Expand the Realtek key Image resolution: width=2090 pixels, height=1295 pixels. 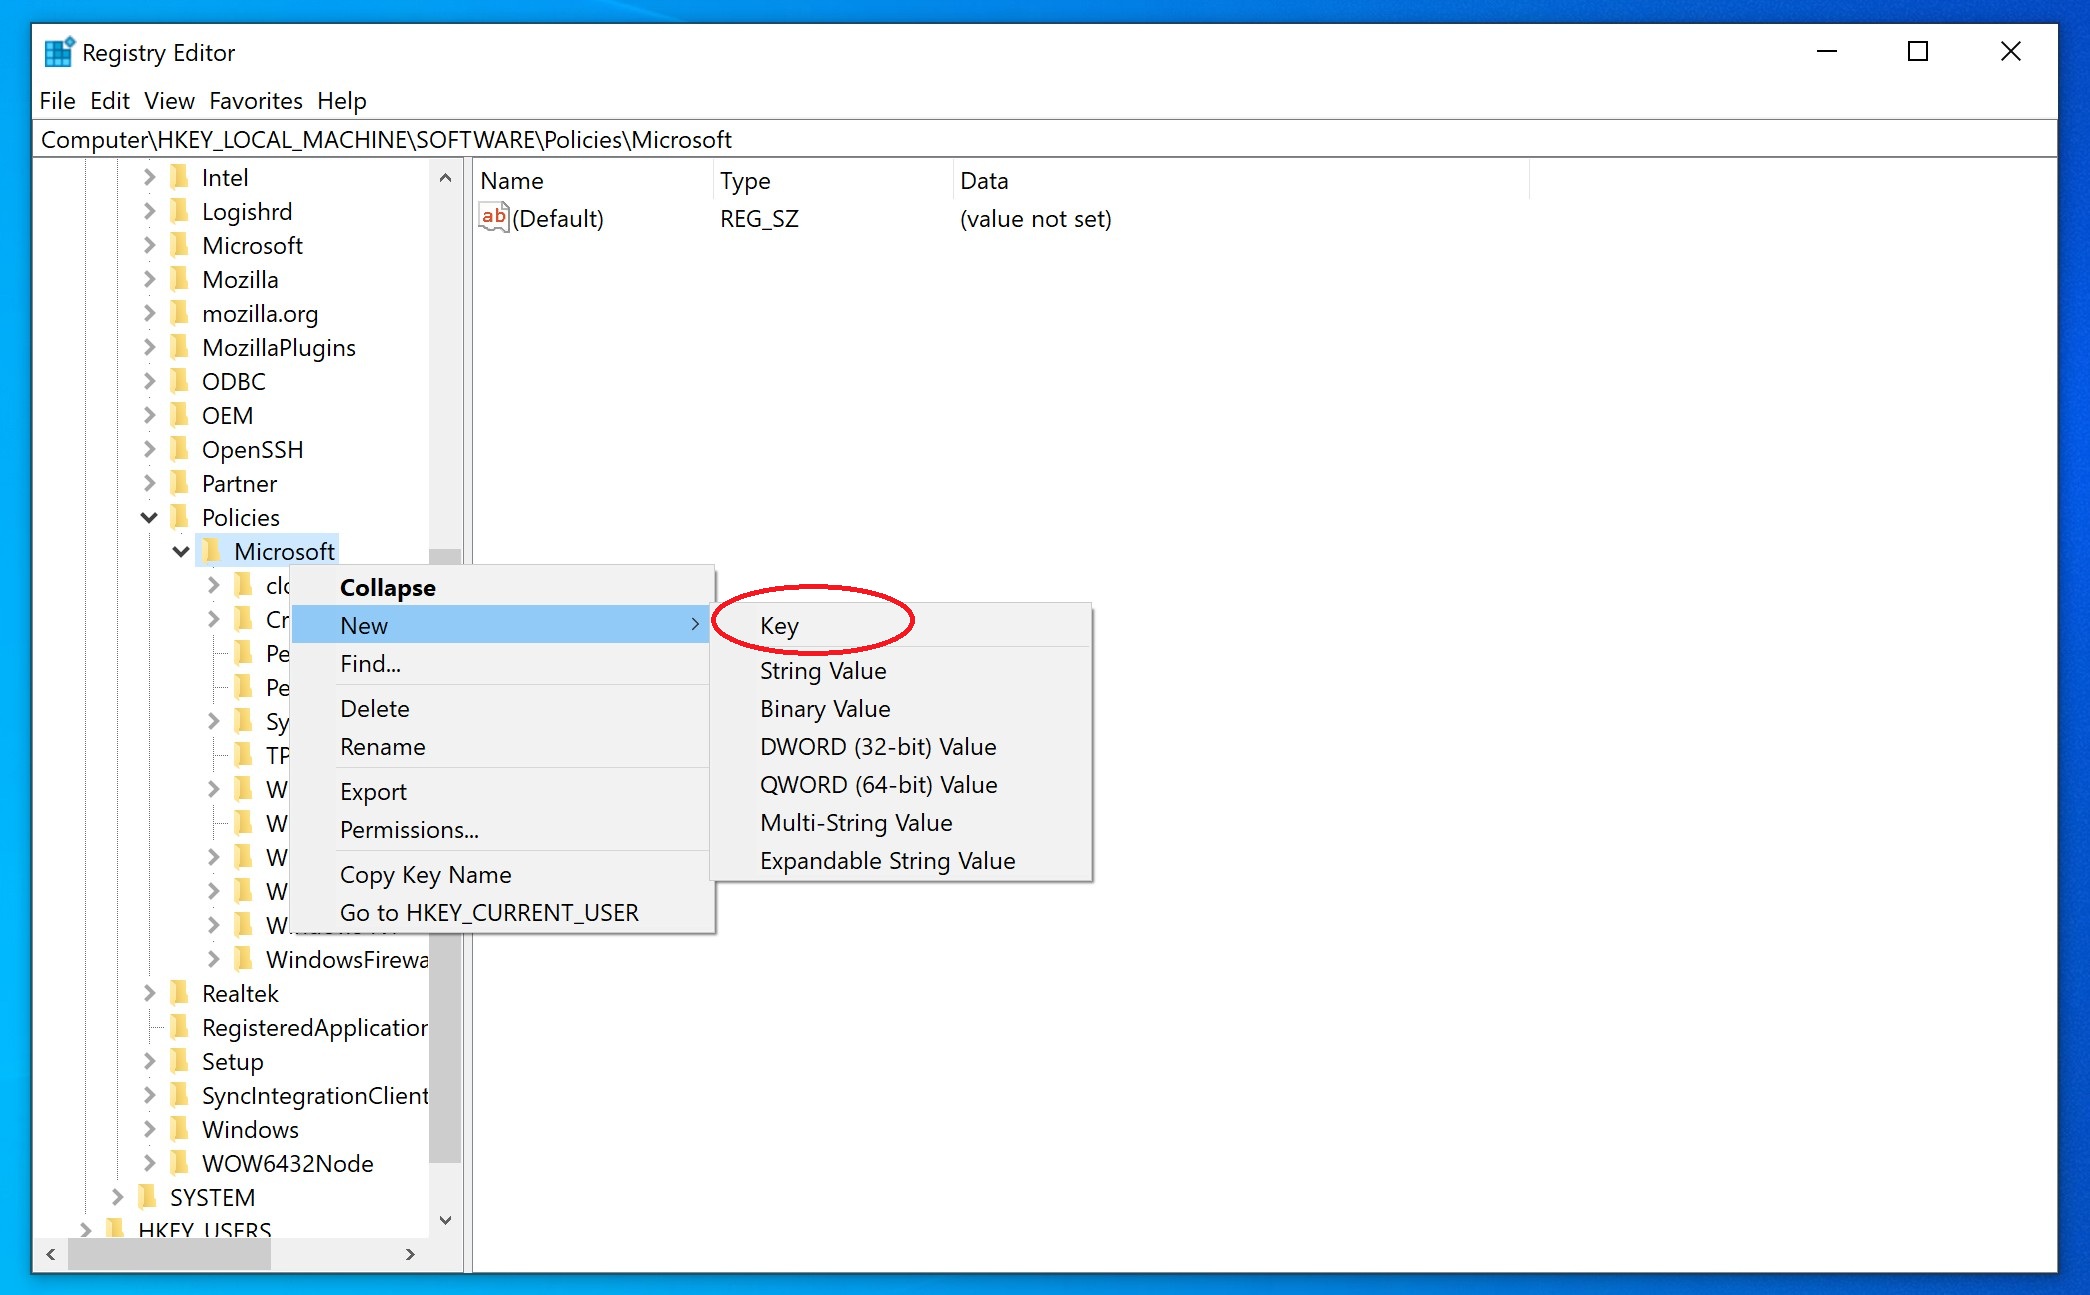pos(149,993)
